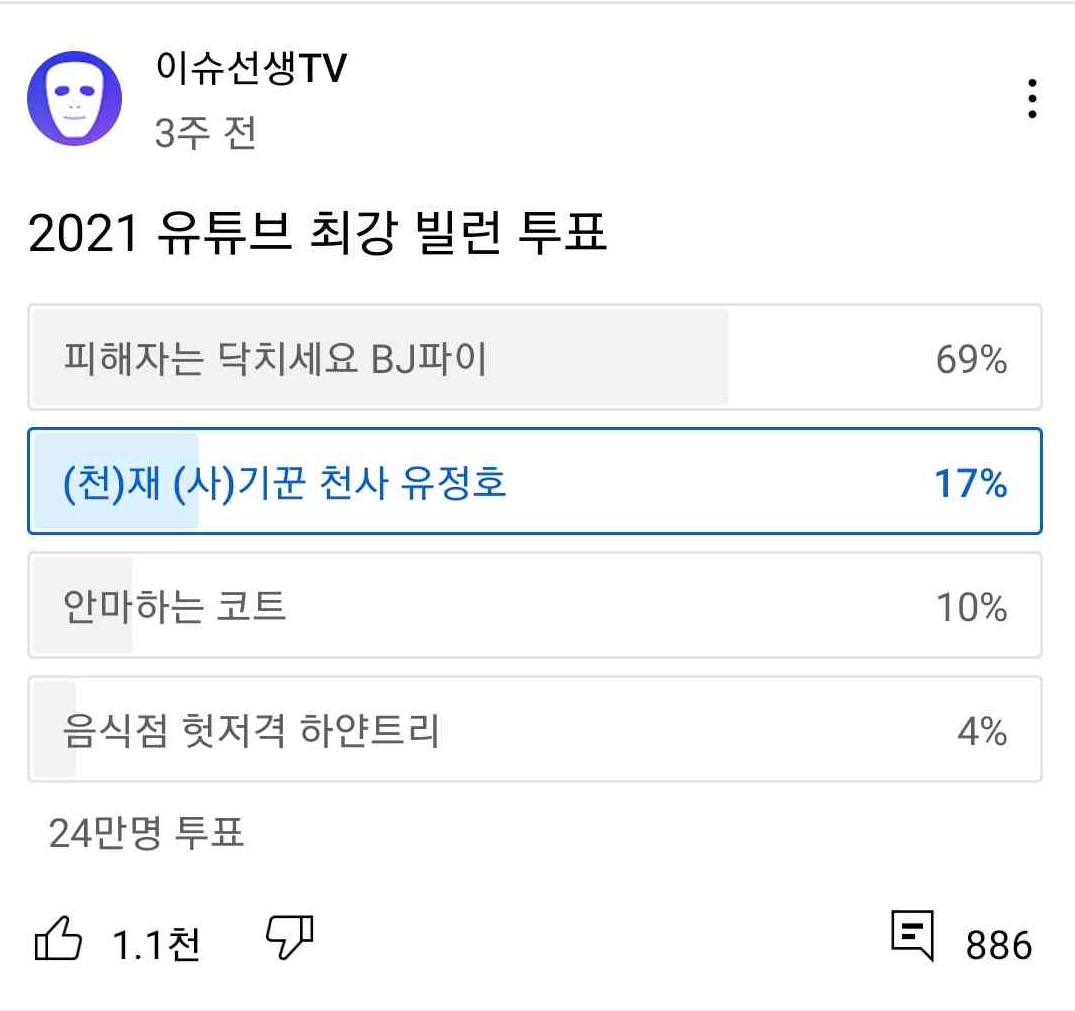Viewport: 1075px width, 1011px height.
Task: Click the 24만명 투표 vote total
Action: coord(146,832)
